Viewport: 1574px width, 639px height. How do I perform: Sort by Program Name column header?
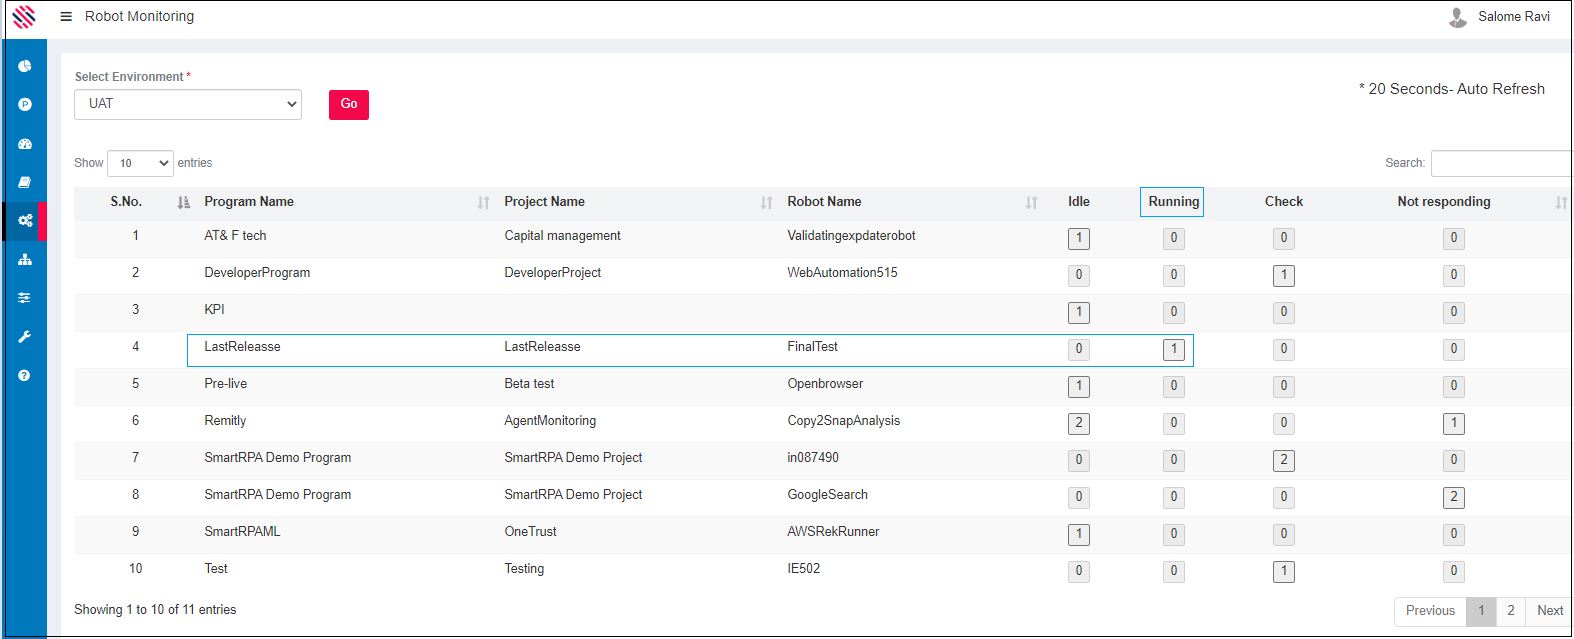tap(249, 202)
